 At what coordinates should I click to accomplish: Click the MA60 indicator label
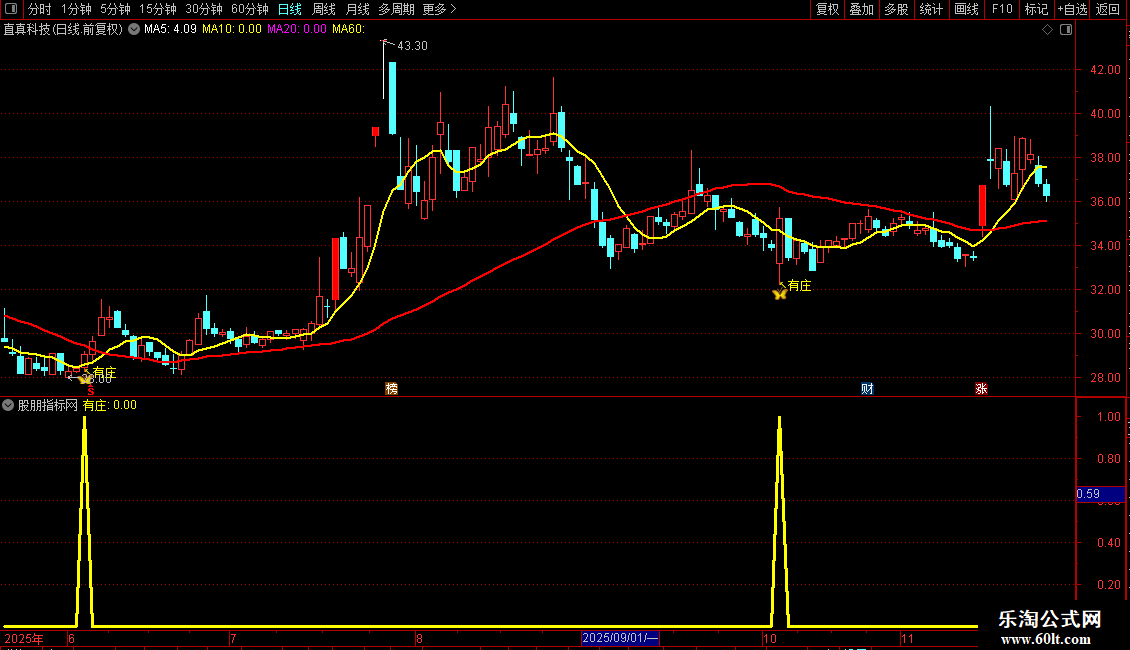click(348, 29)
